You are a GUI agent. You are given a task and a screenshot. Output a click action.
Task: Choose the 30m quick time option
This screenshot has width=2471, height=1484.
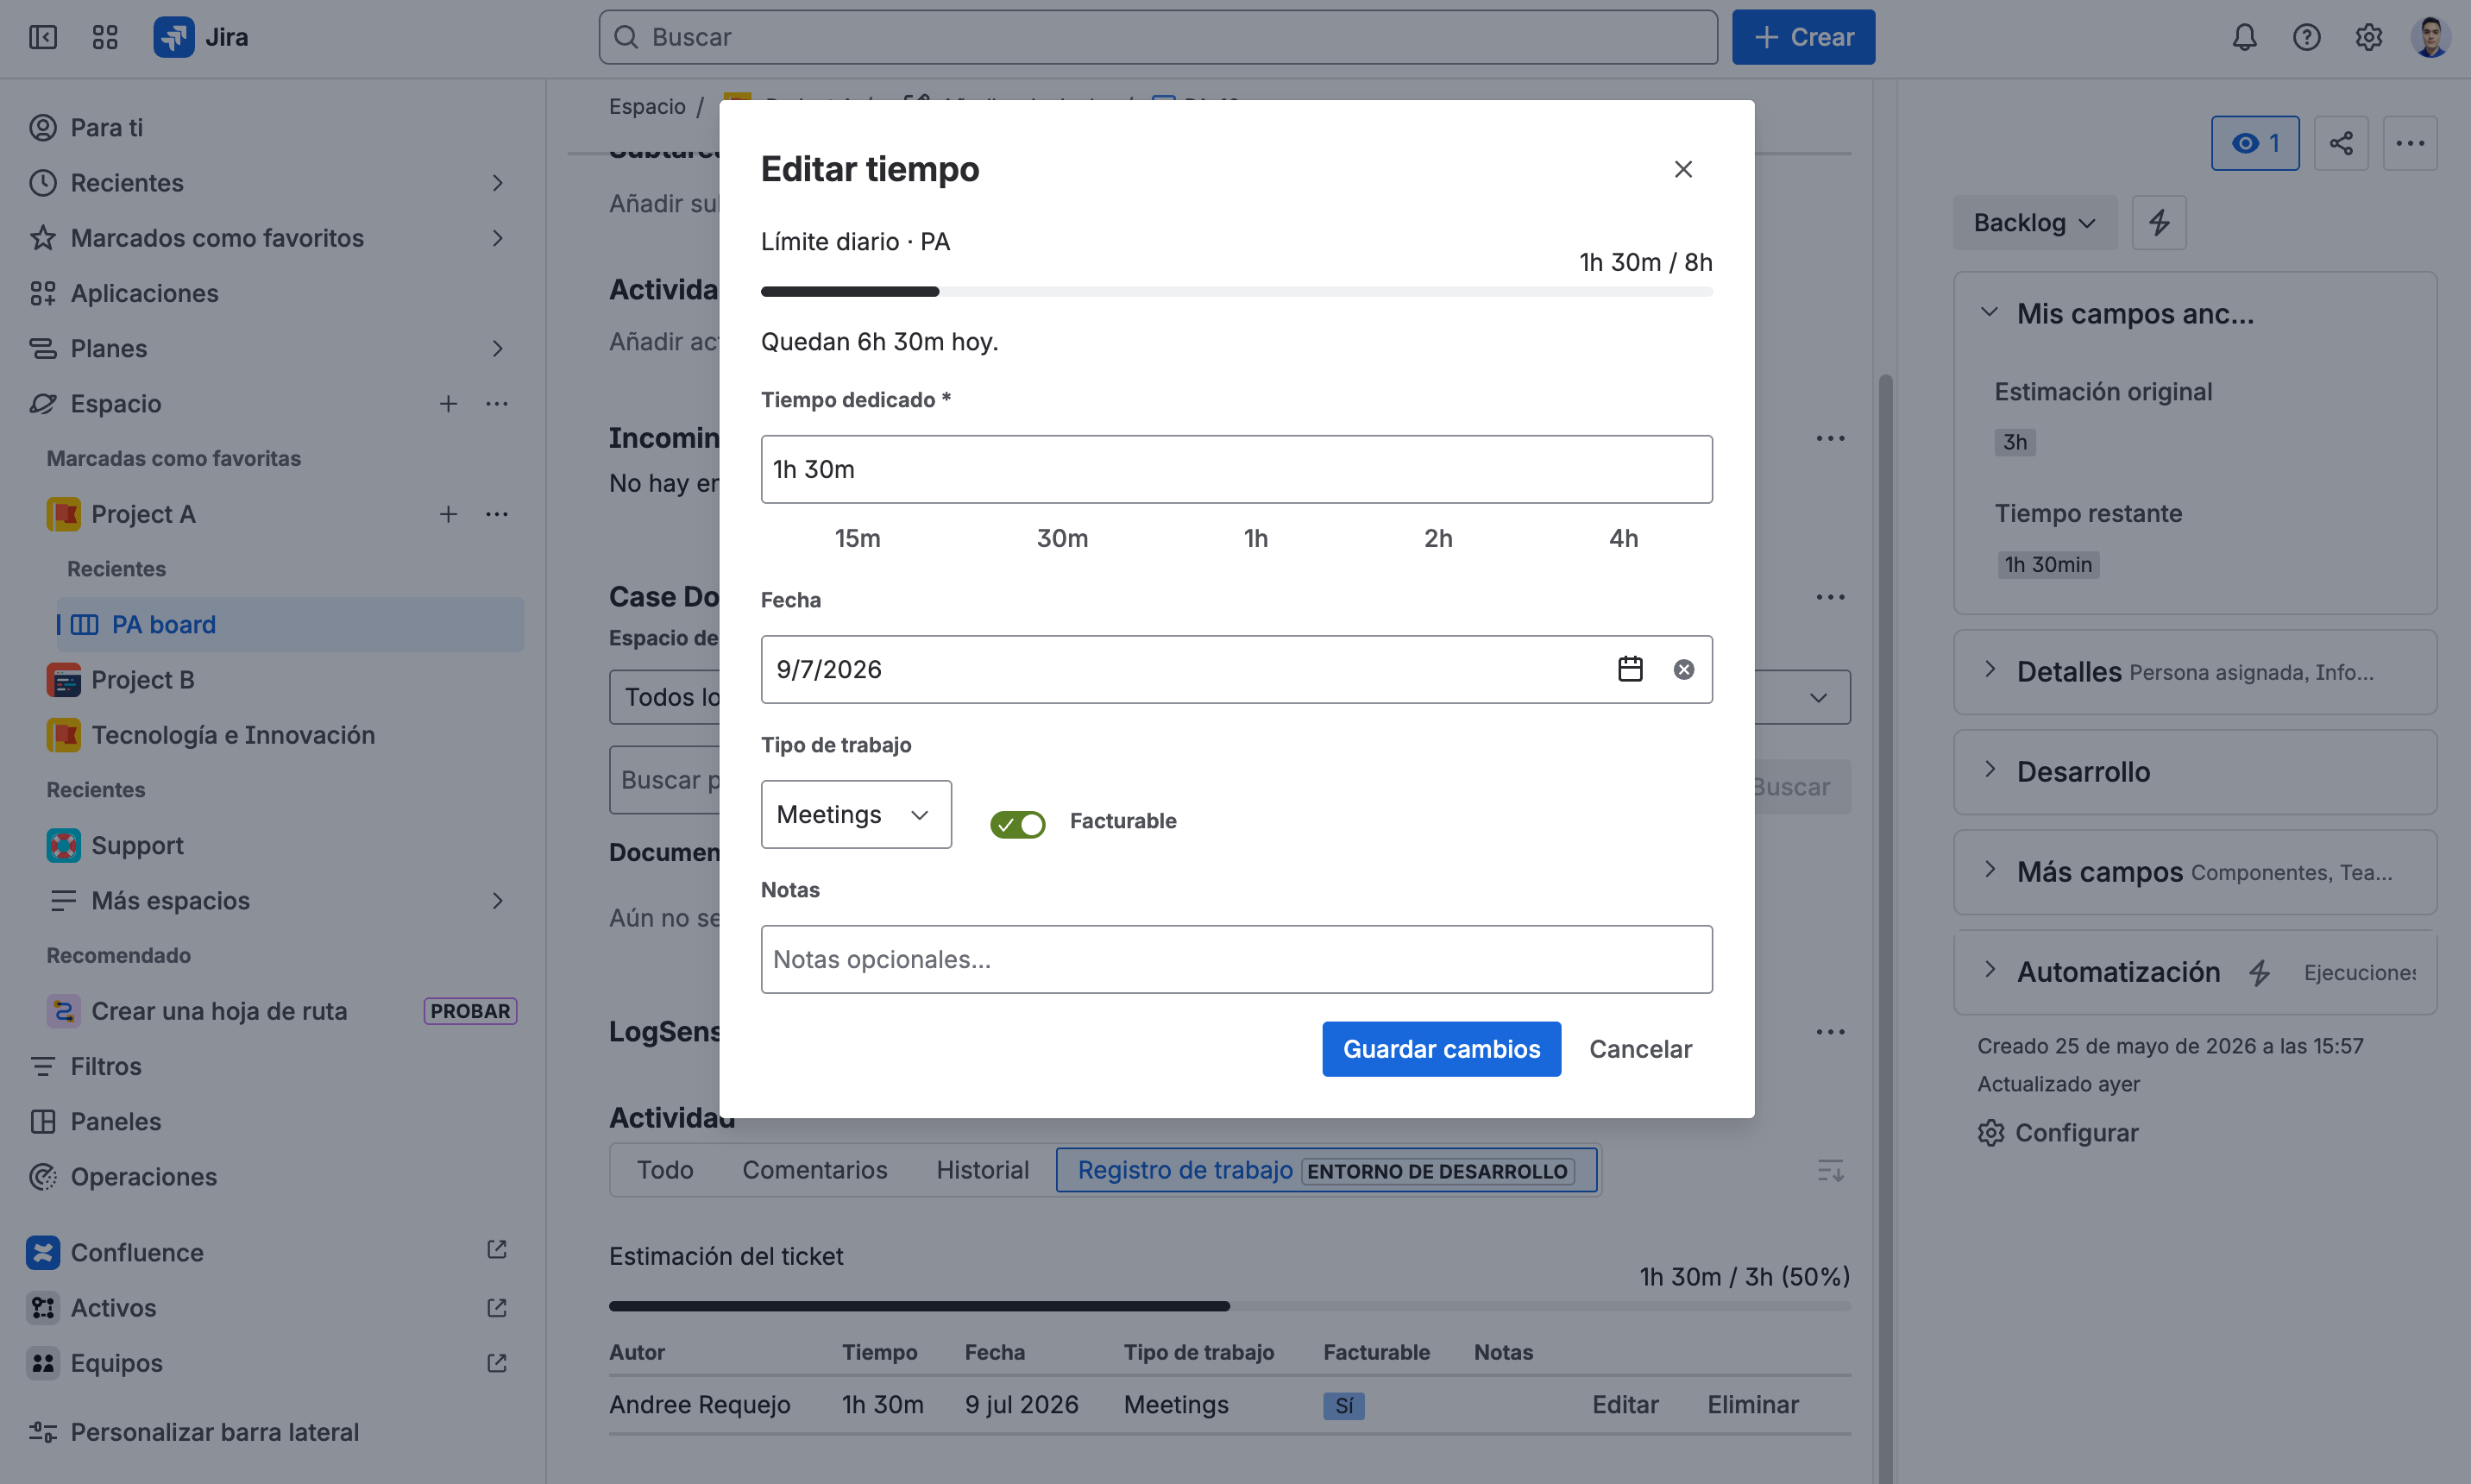coord(1062,538)
